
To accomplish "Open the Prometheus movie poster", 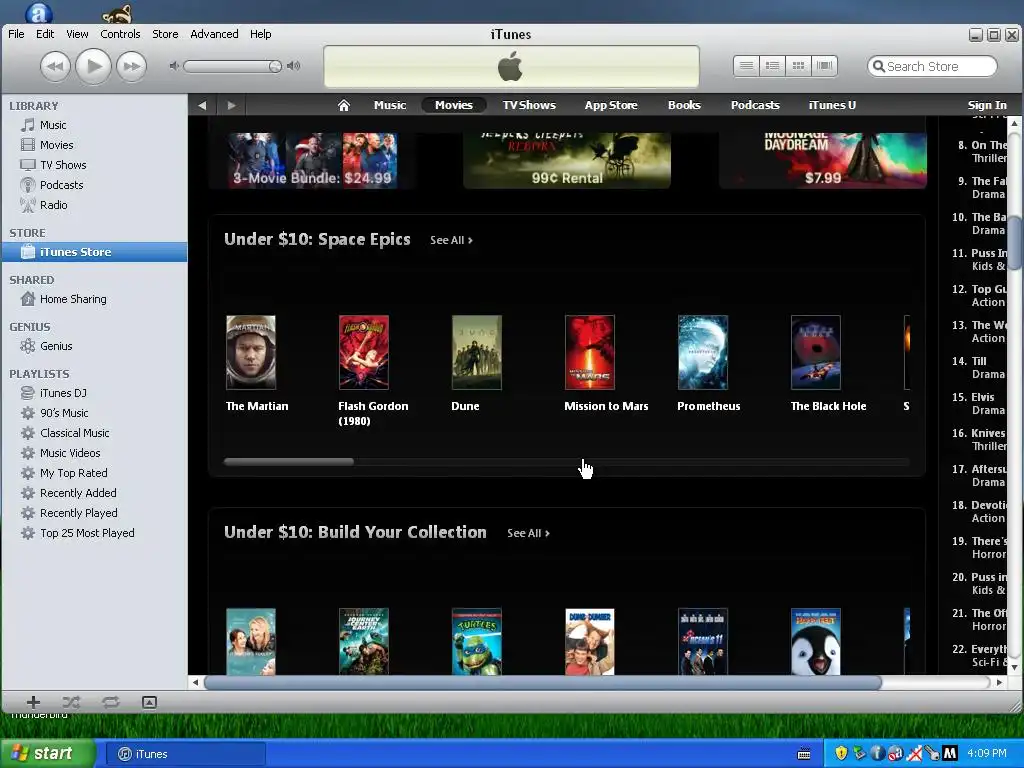I will [x=703, y=353].
